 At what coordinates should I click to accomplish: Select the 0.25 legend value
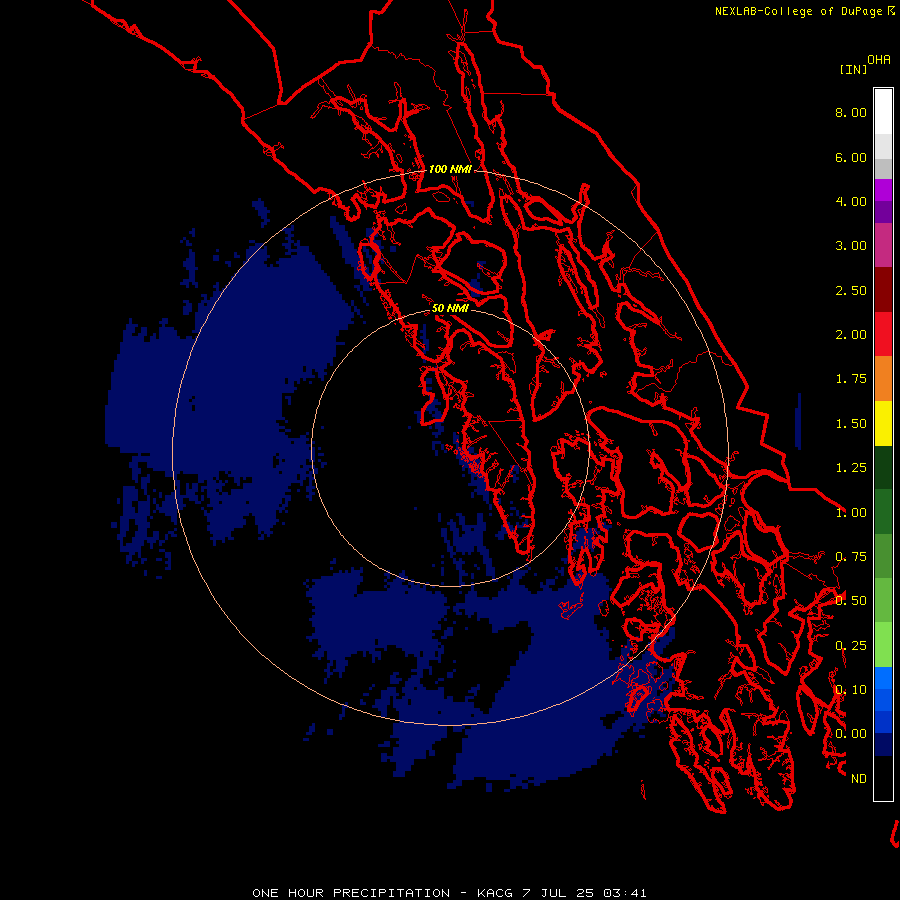click(851, 646)
